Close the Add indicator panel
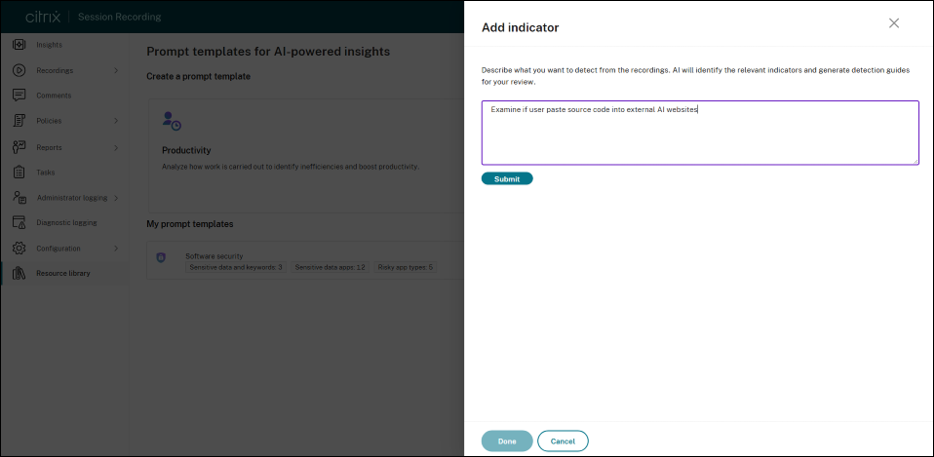 click(x=893, y=23)
